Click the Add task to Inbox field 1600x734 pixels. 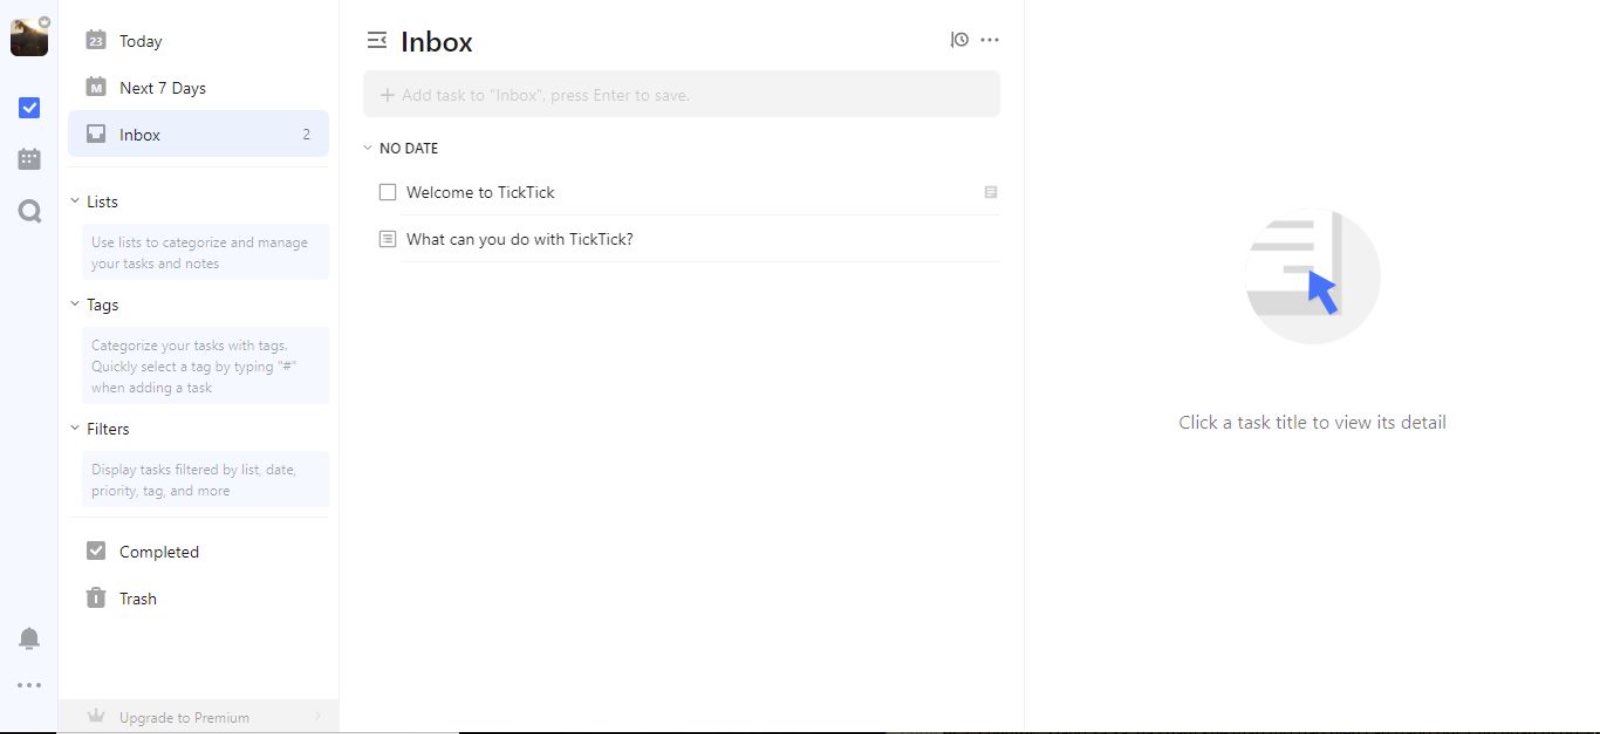(x=681, y=95)
